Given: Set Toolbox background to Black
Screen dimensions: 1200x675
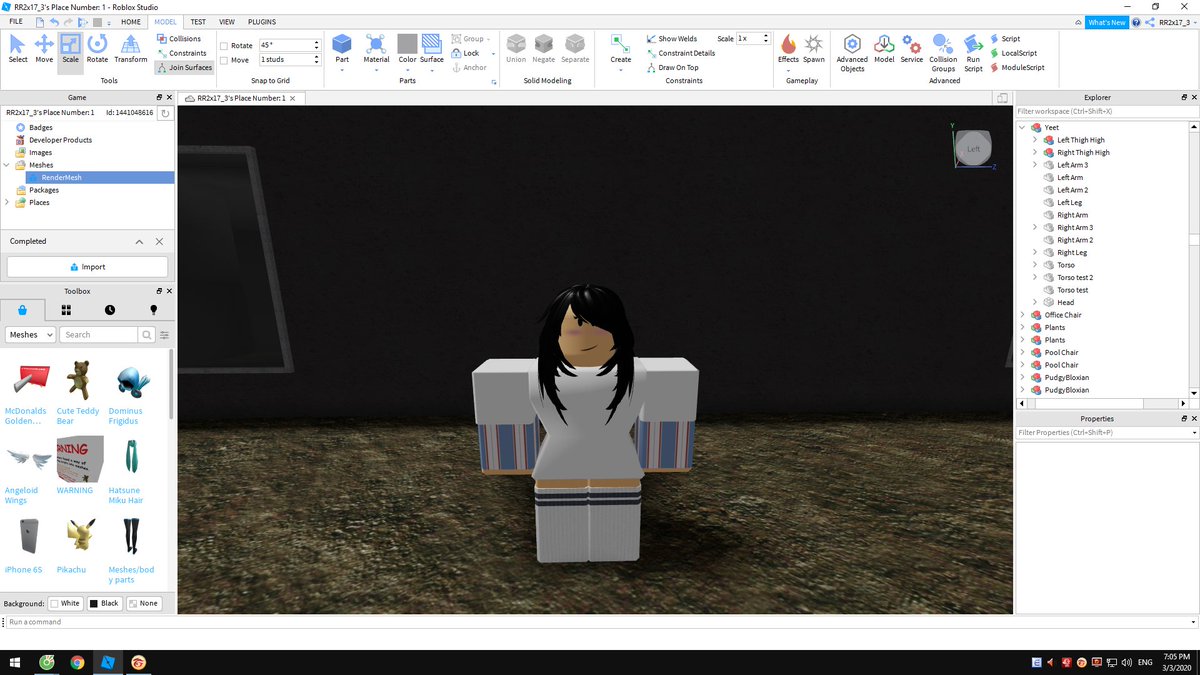Looking at the screenshot, I should click(104, 603).
